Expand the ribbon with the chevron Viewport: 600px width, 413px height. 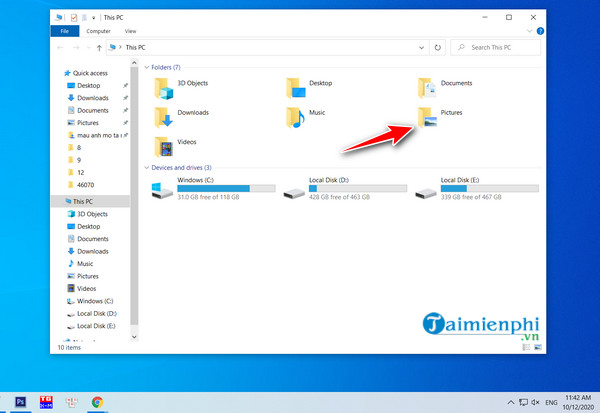[x=530, y=31]
